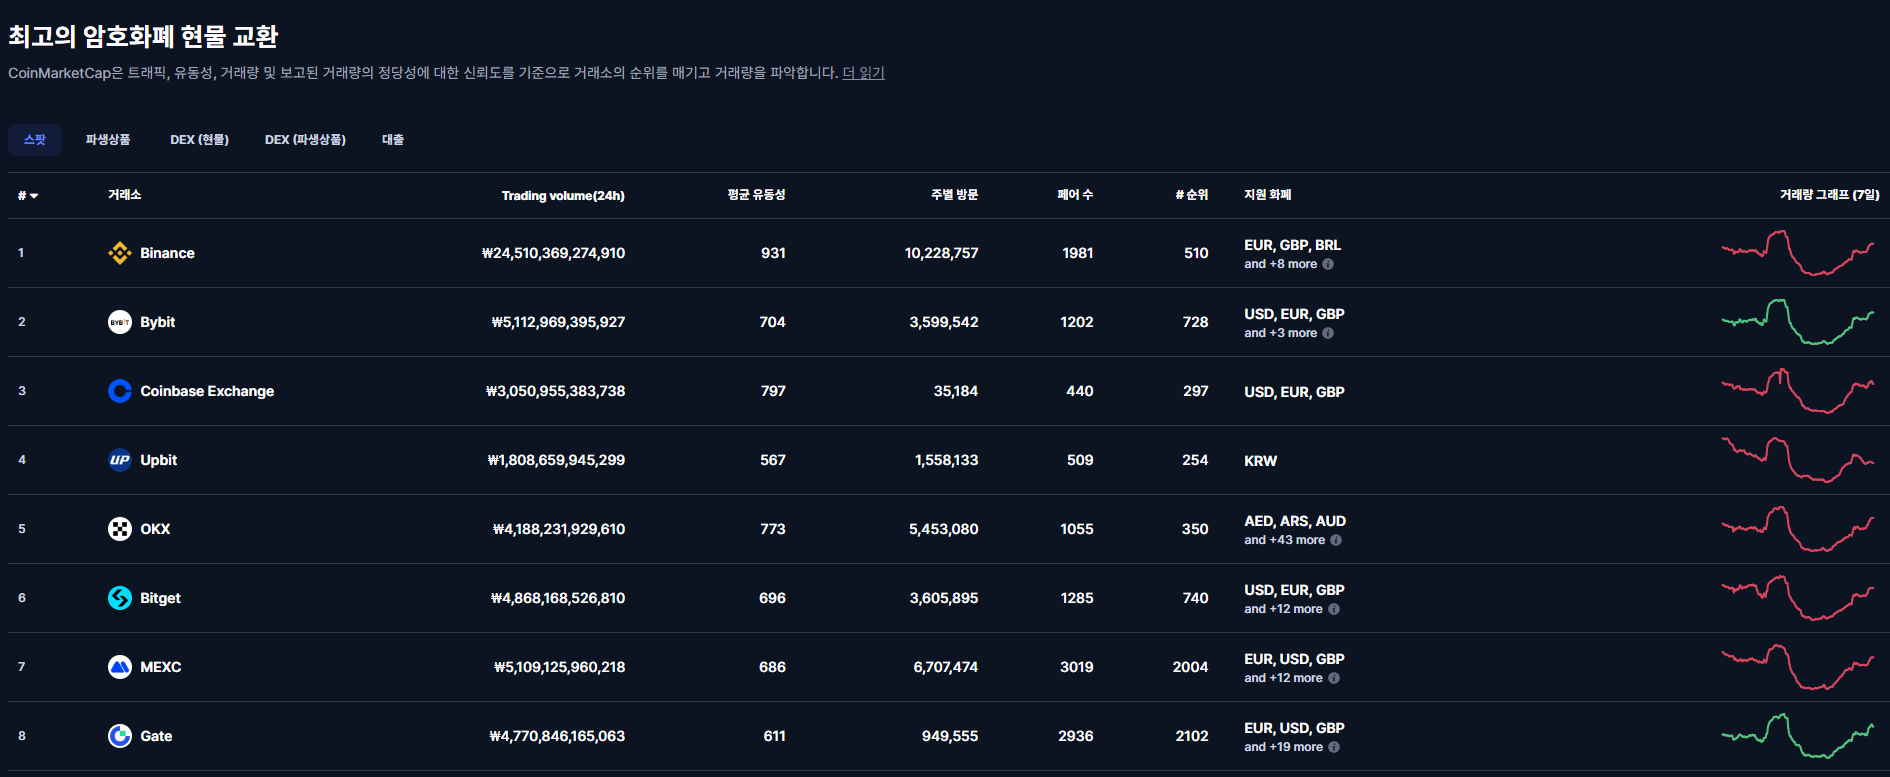Open the Gate exchange link
Viewport: 1890px width, 777px height.
click(156, 736)
